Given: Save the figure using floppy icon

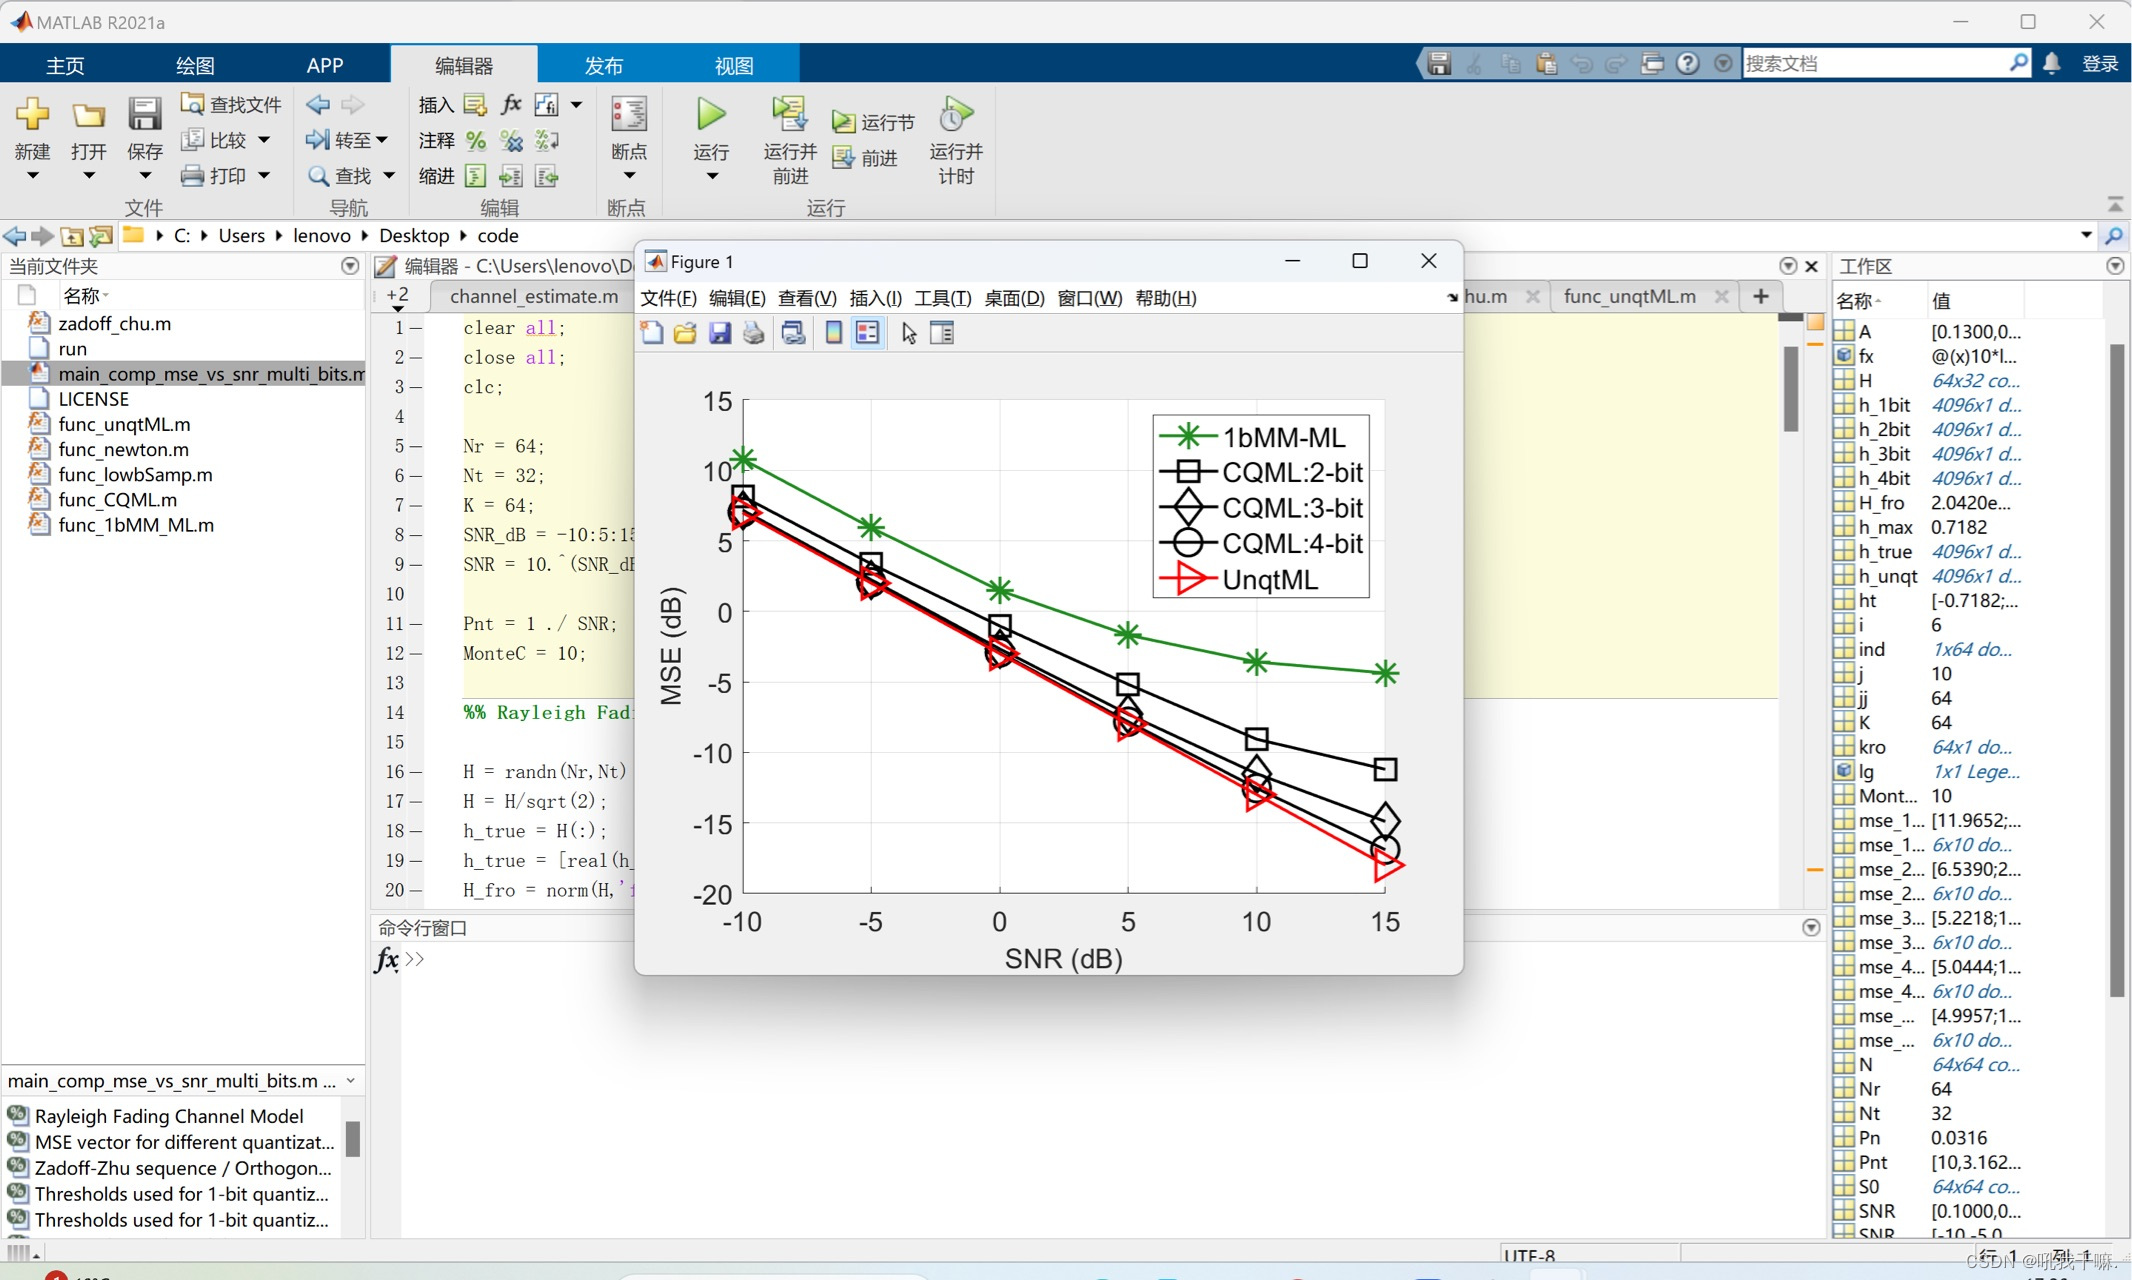Looking at the screenshot, I should pyautogui.click(x=719, y=333).
